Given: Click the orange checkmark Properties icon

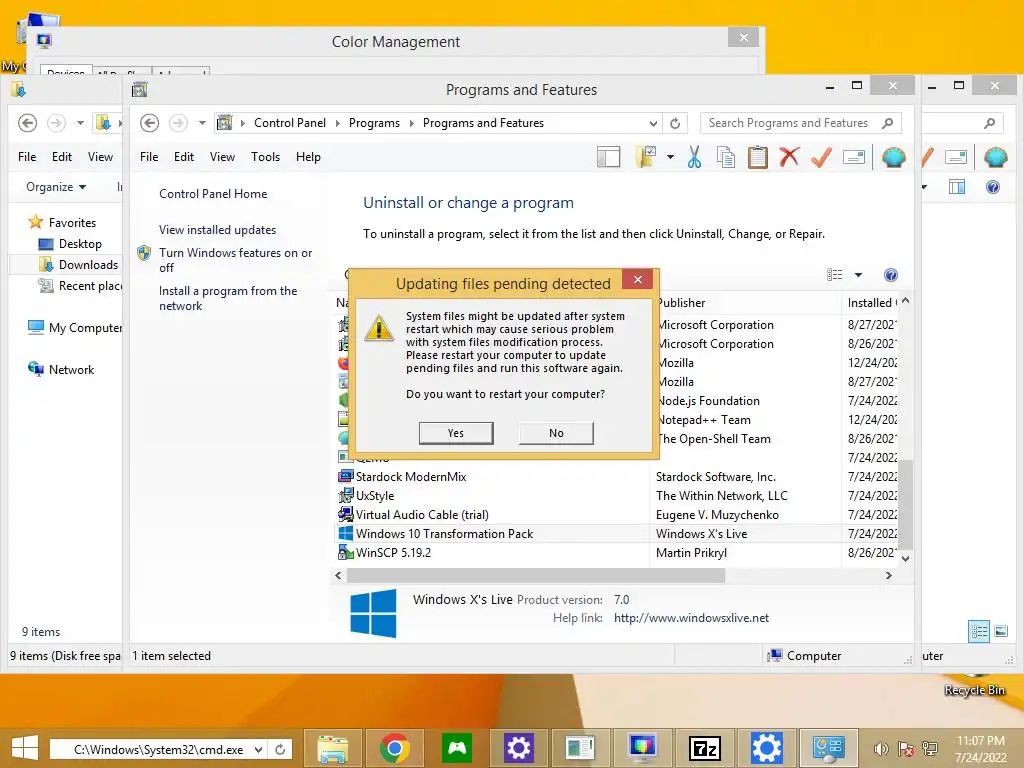Looking at the screenshot, I should click(821, 157).
